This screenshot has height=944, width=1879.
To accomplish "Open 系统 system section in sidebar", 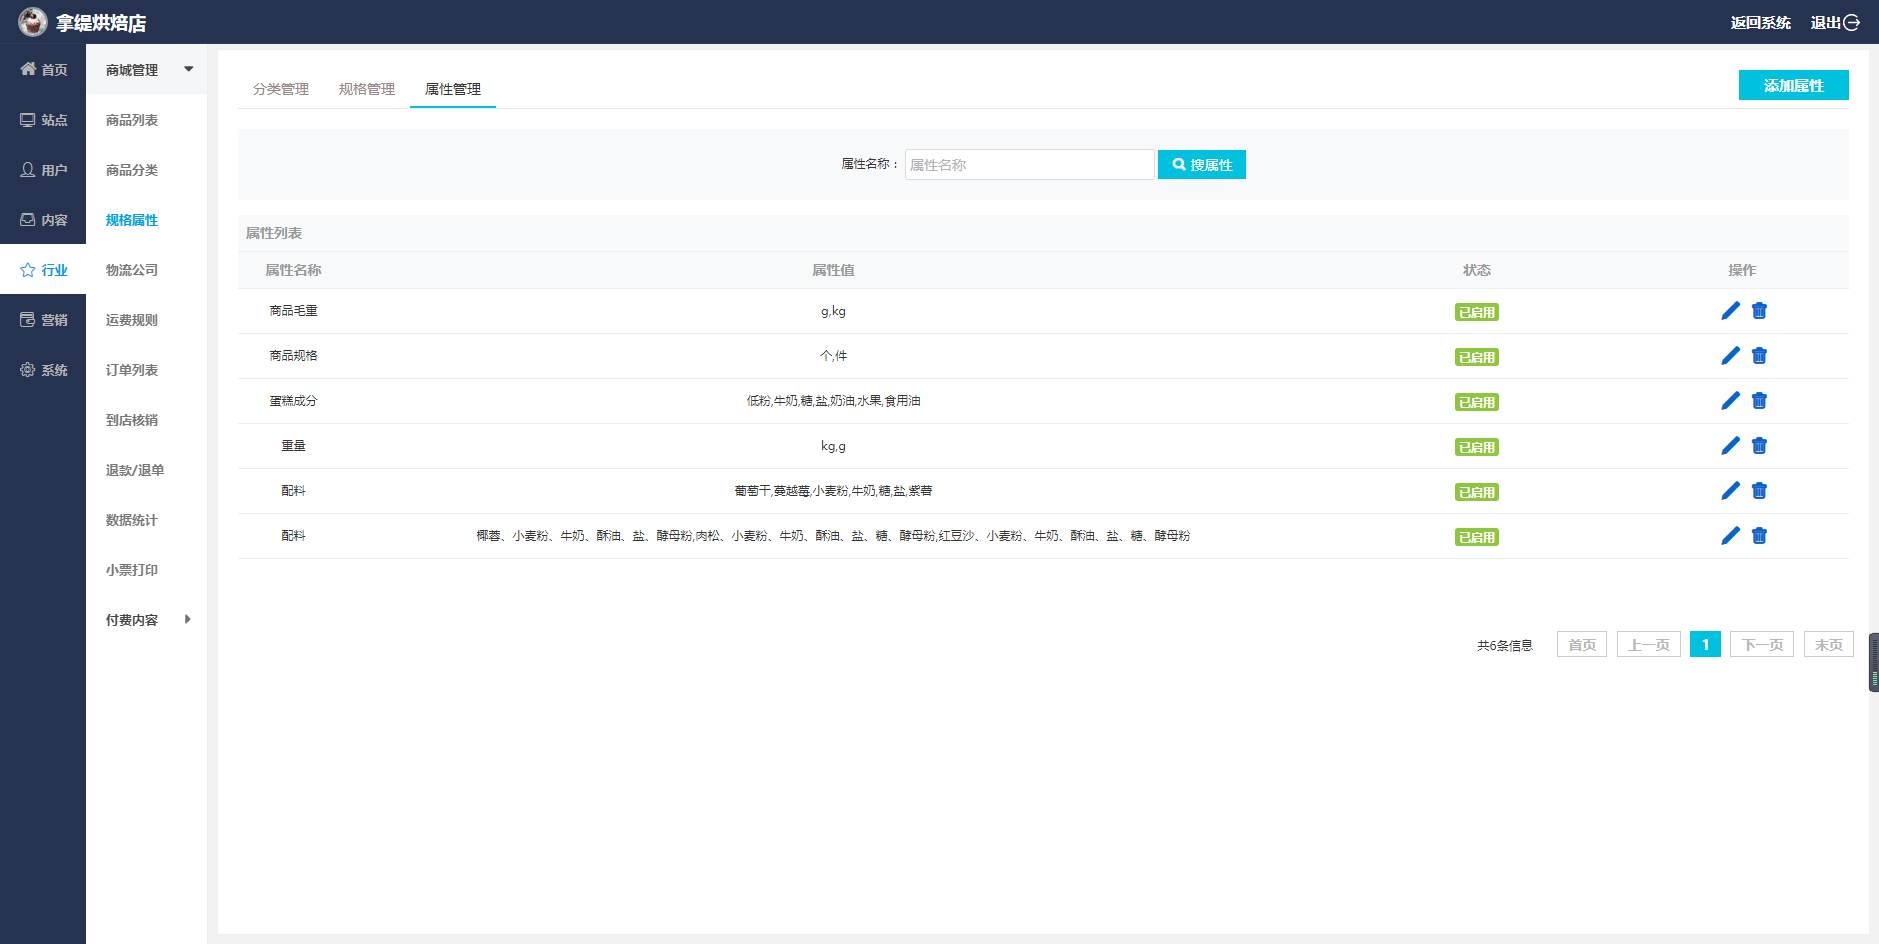I will coord(43,369).
